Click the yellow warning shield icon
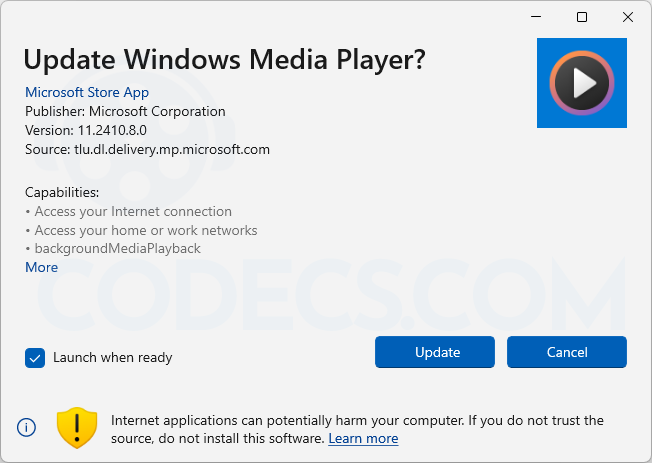Viewport: 652px width, 463px height. point(77,428)
